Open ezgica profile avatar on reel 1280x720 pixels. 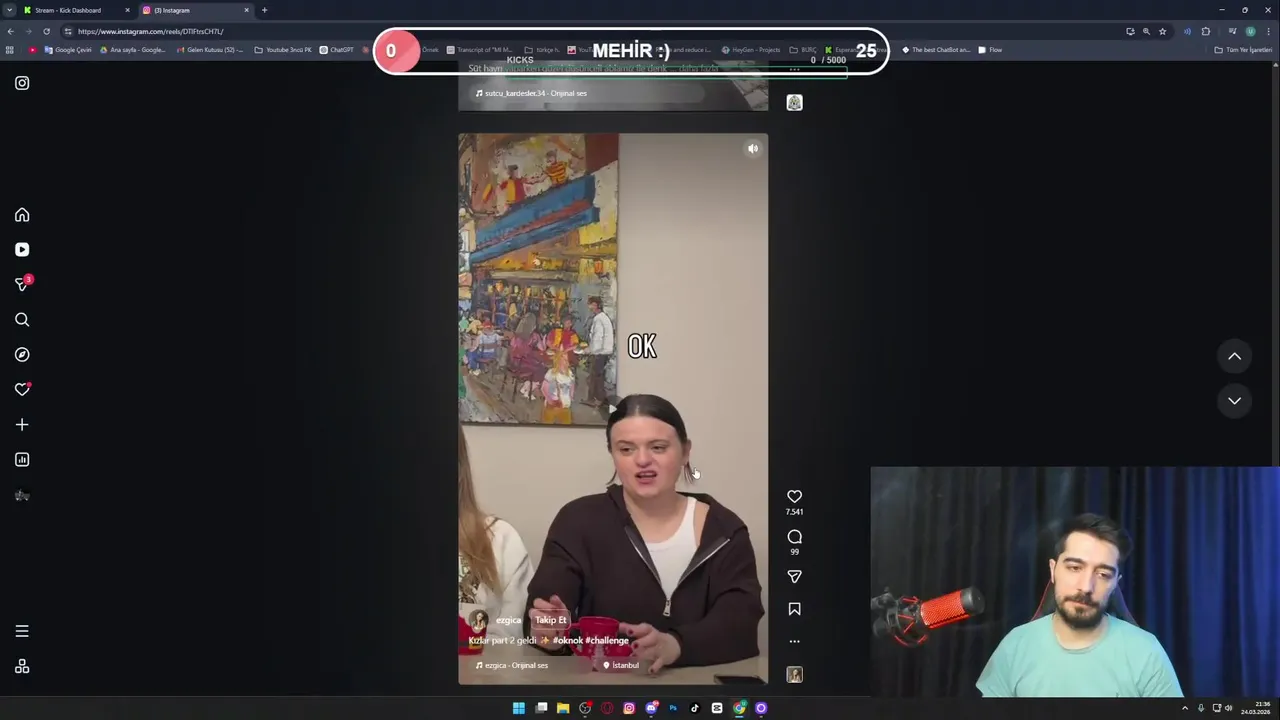click(479, 621)
